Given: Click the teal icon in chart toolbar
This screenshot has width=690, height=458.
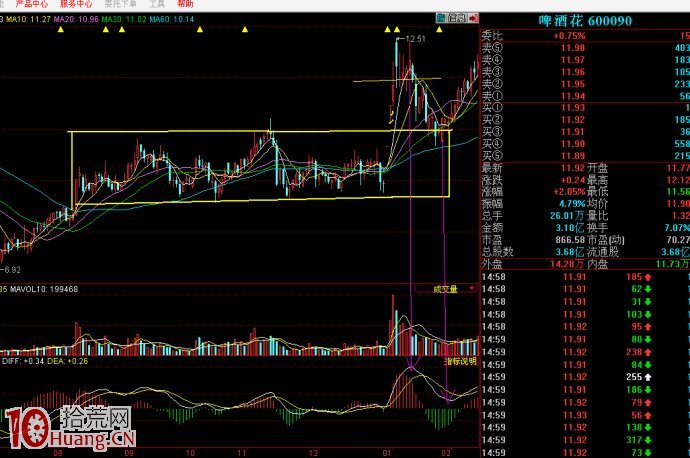Looking at the screenshot, I should click(x=440, y=18).
